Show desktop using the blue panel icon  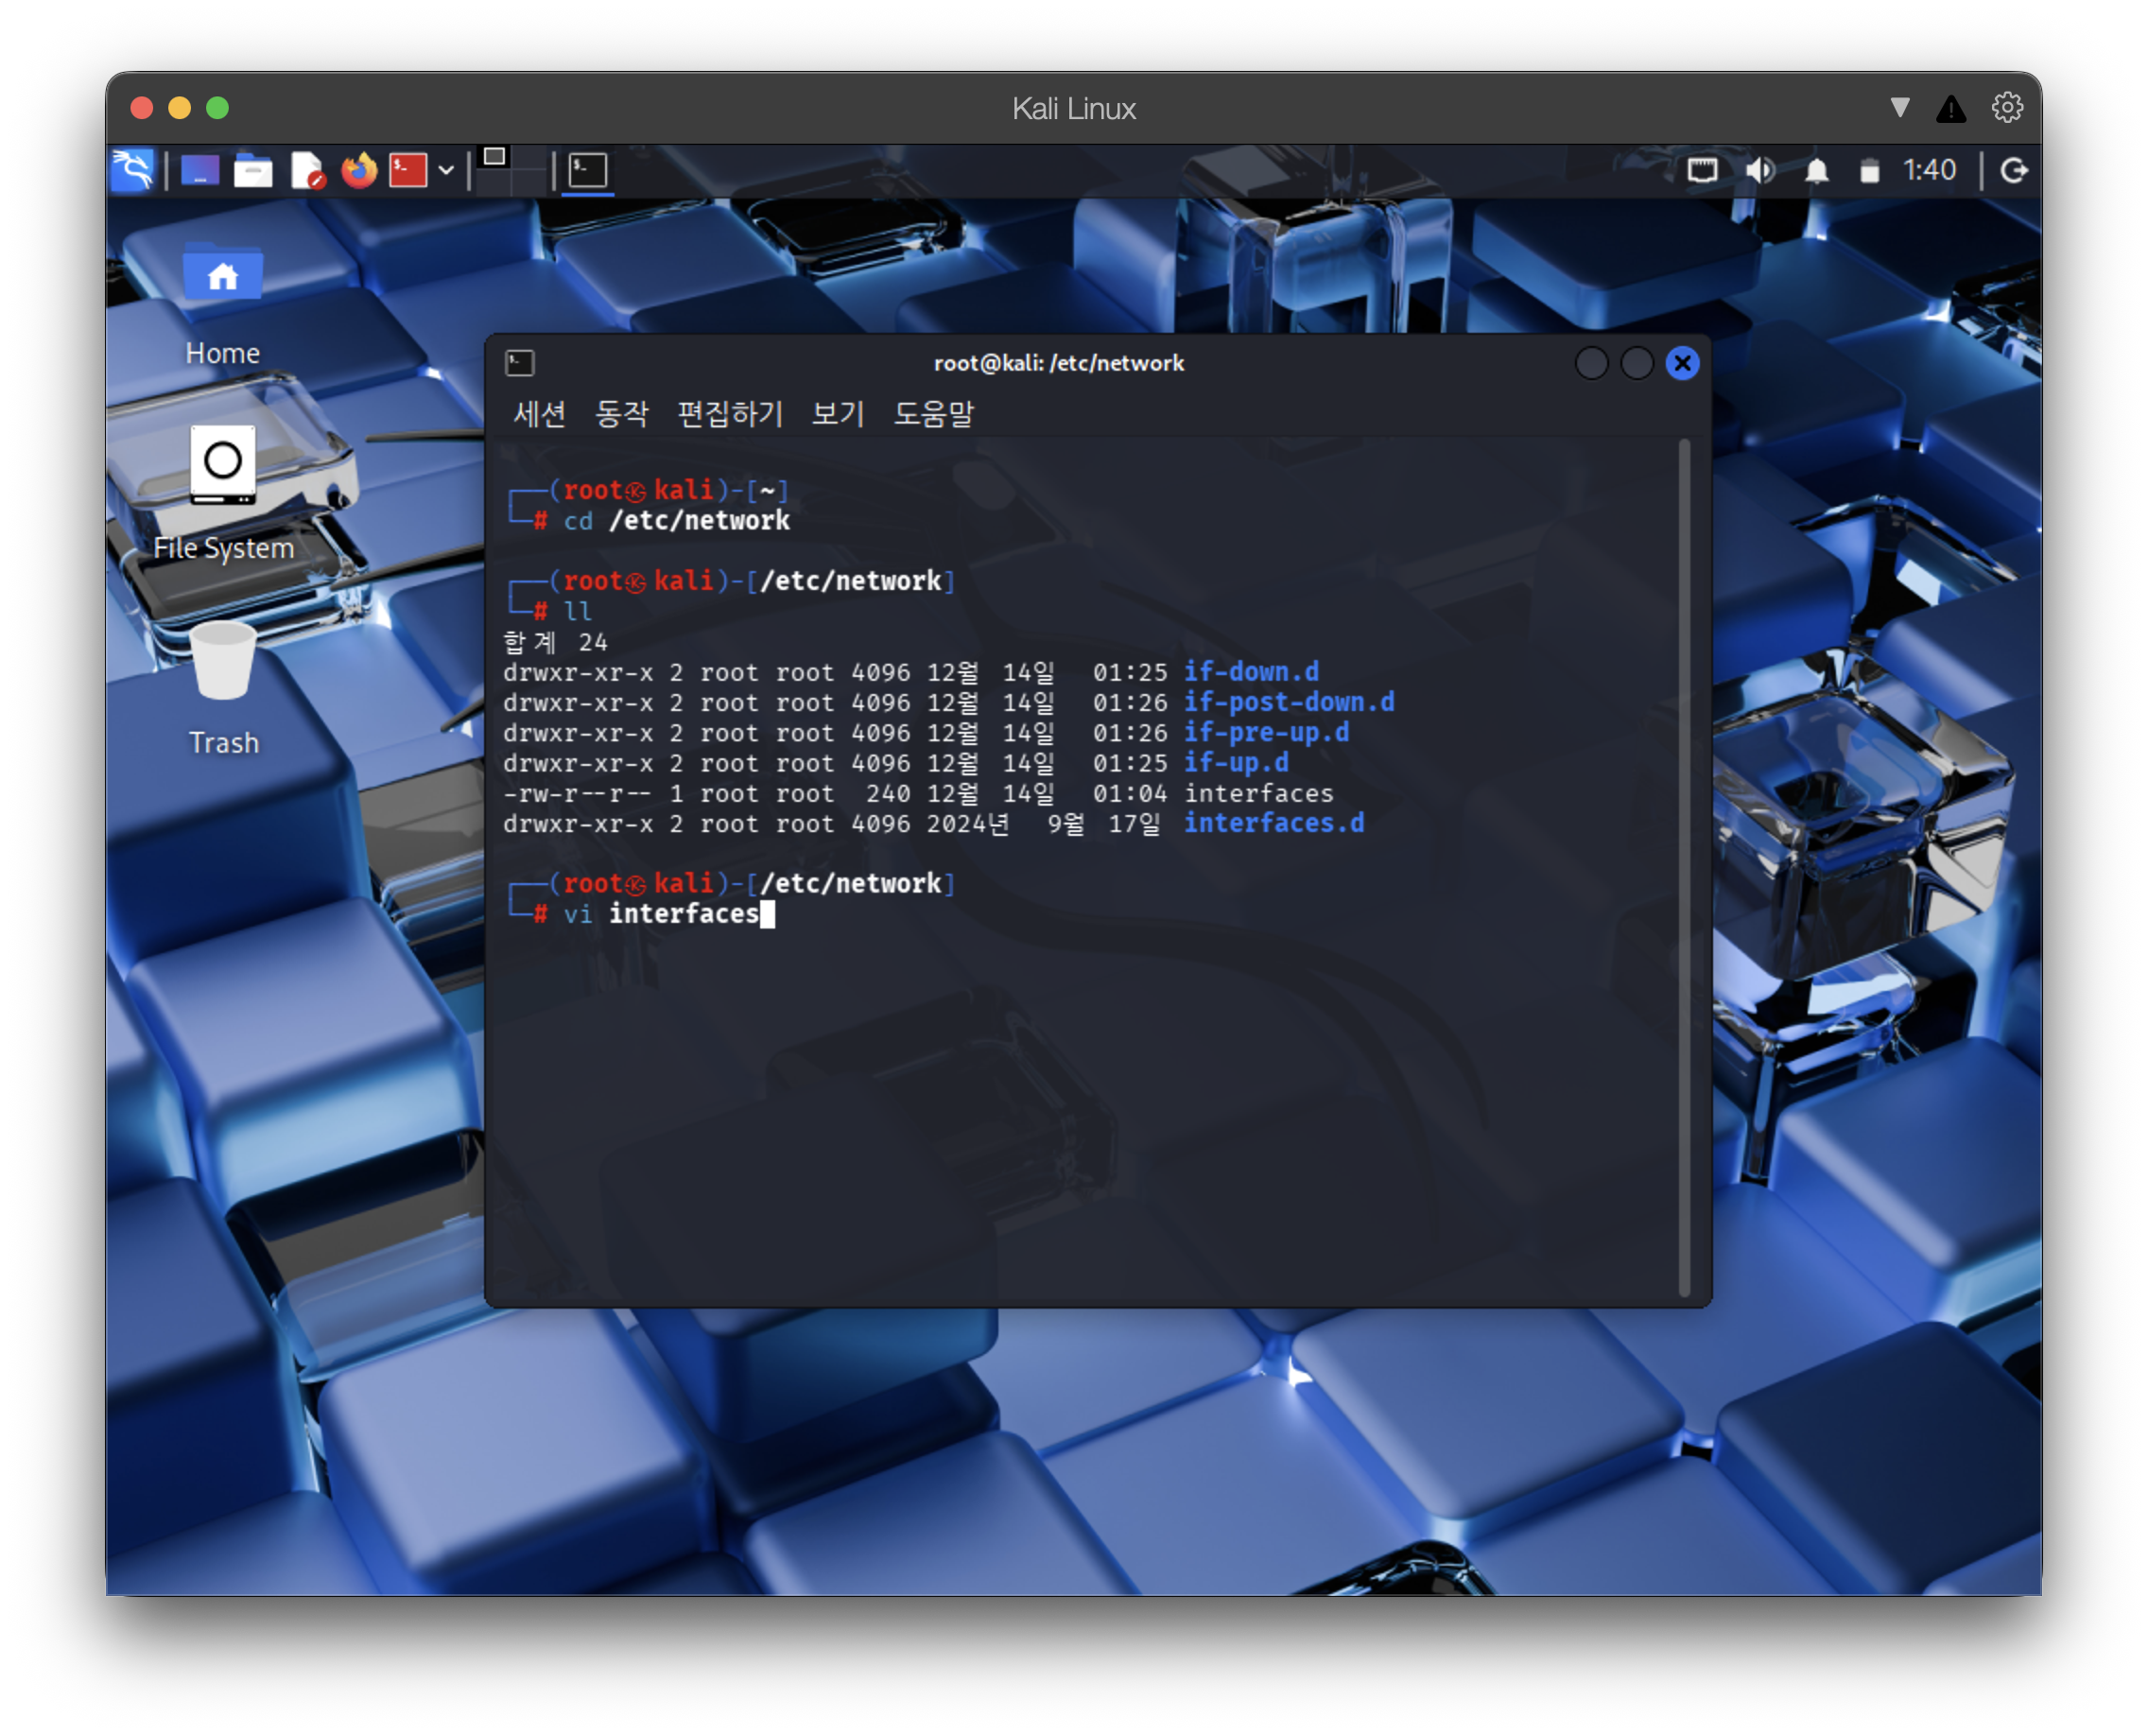pos(200,170)
